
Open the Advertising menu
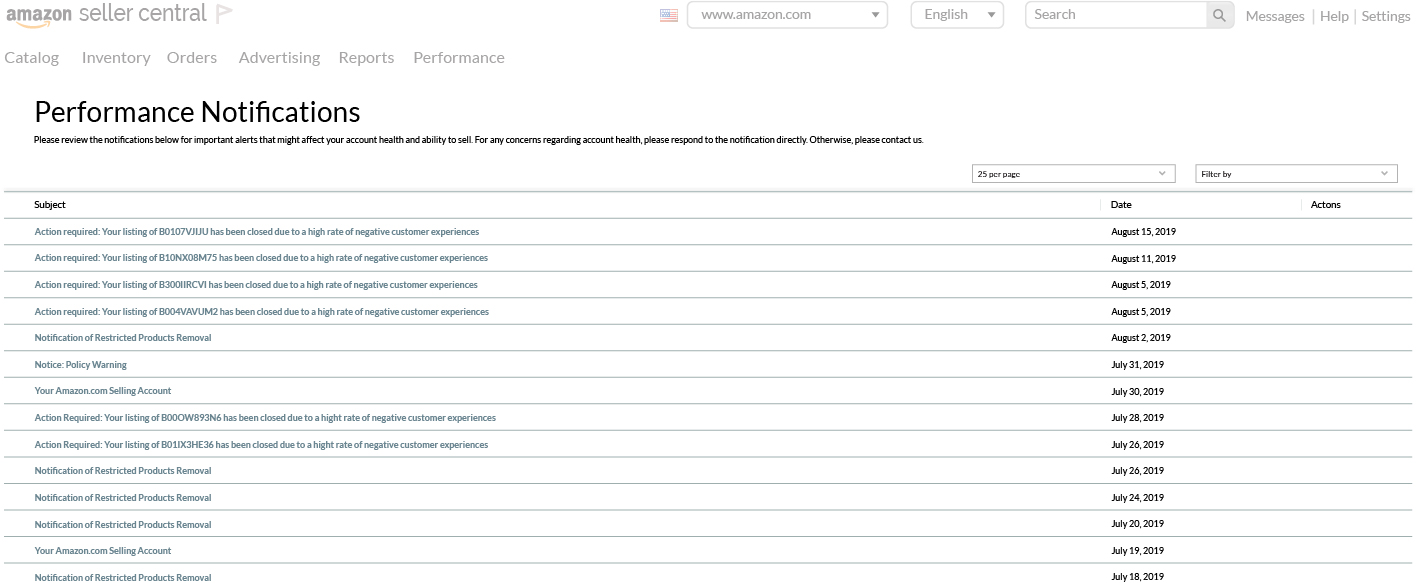click(x=278, y=57)
